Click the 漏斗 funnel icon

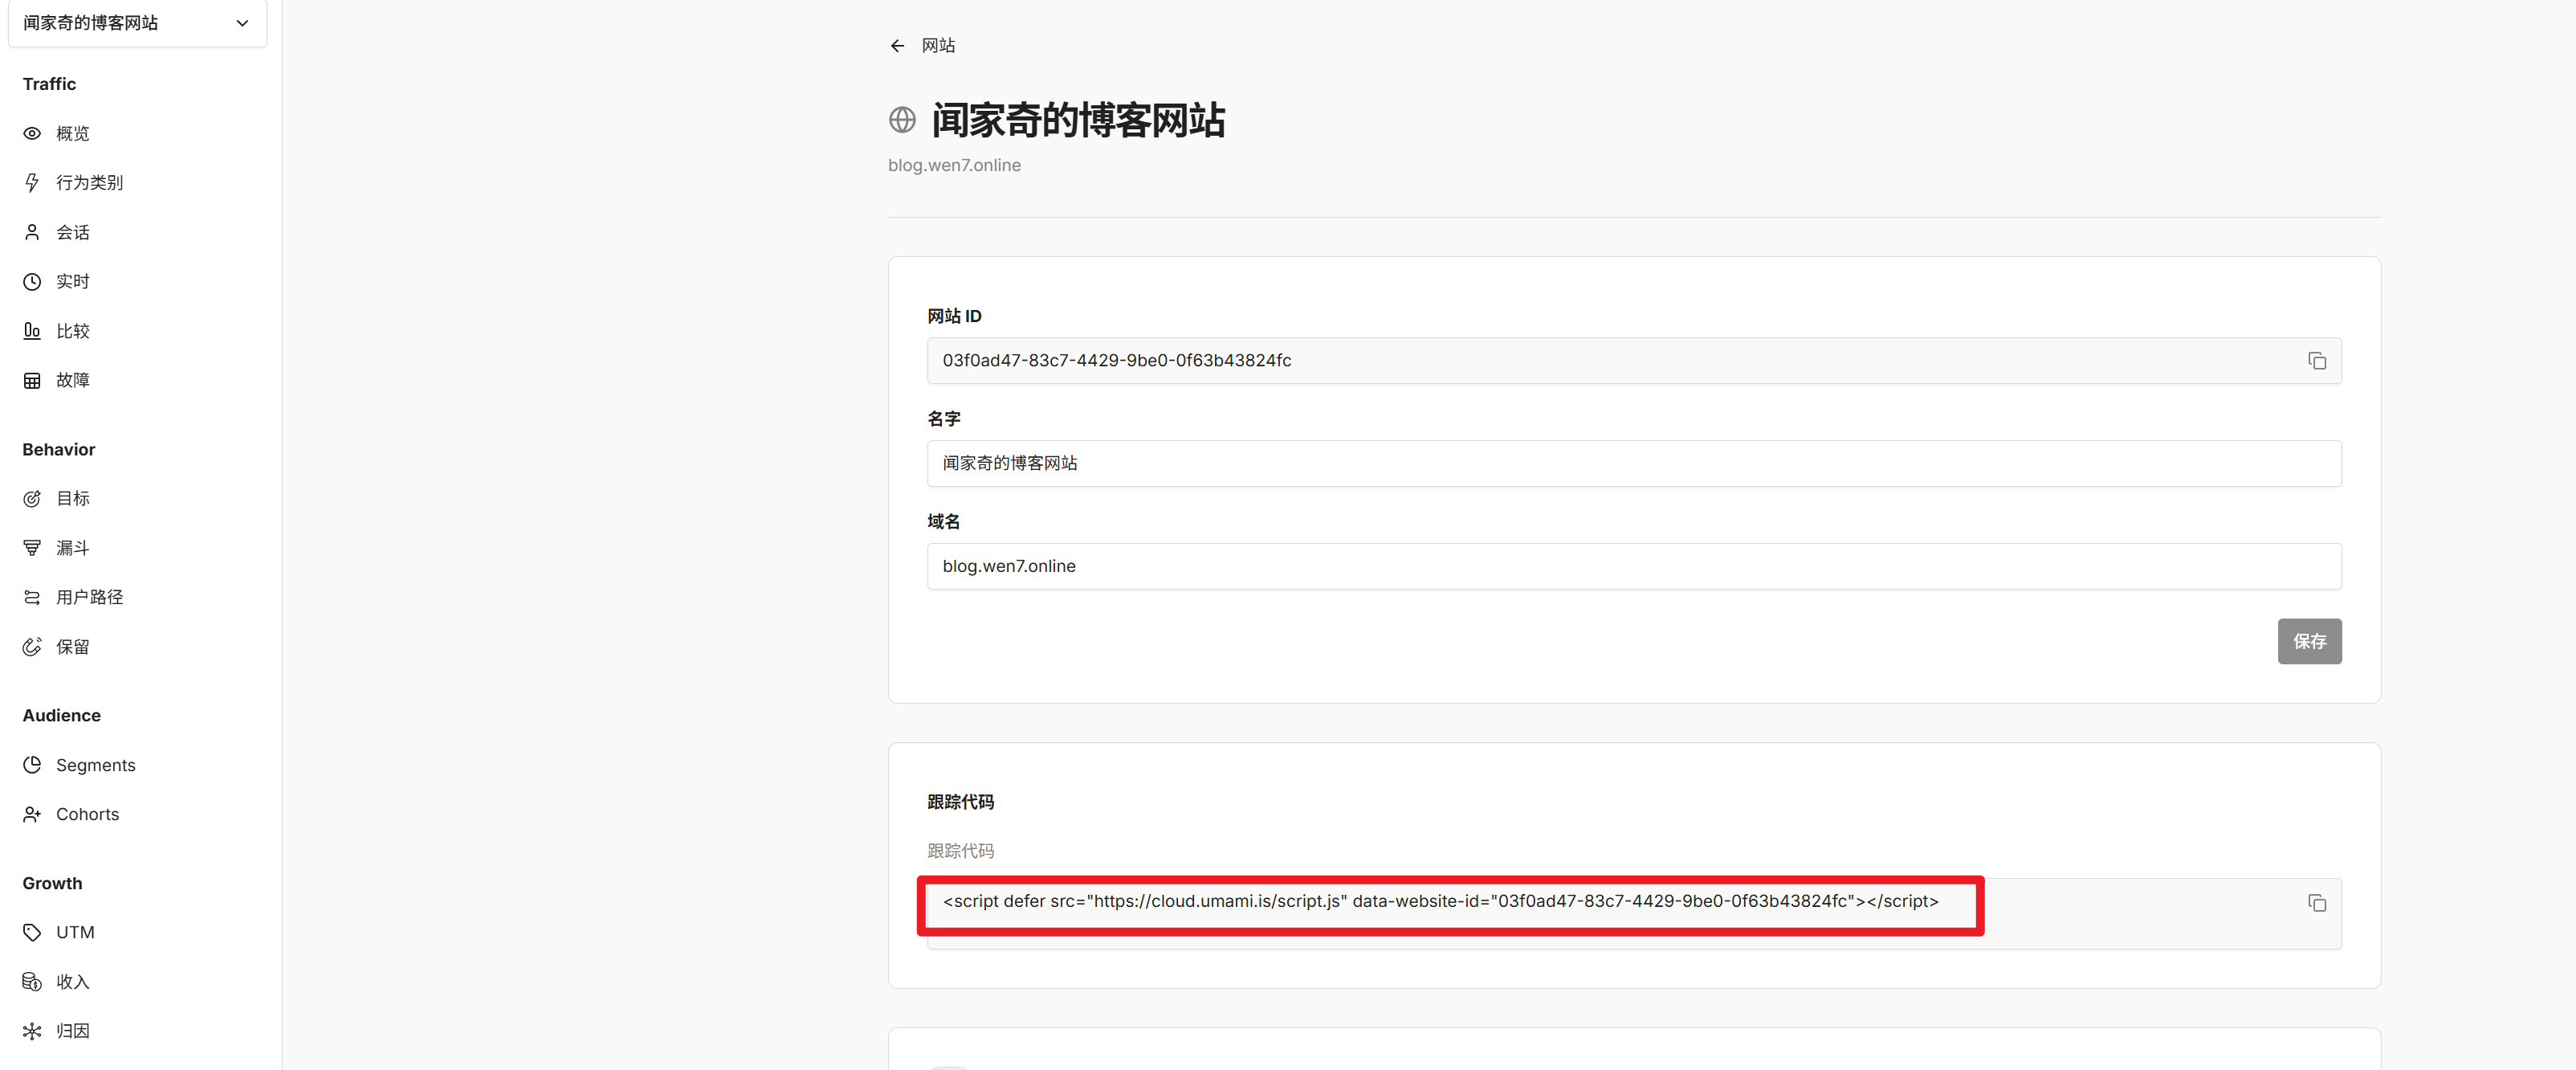tap(32, 548)
